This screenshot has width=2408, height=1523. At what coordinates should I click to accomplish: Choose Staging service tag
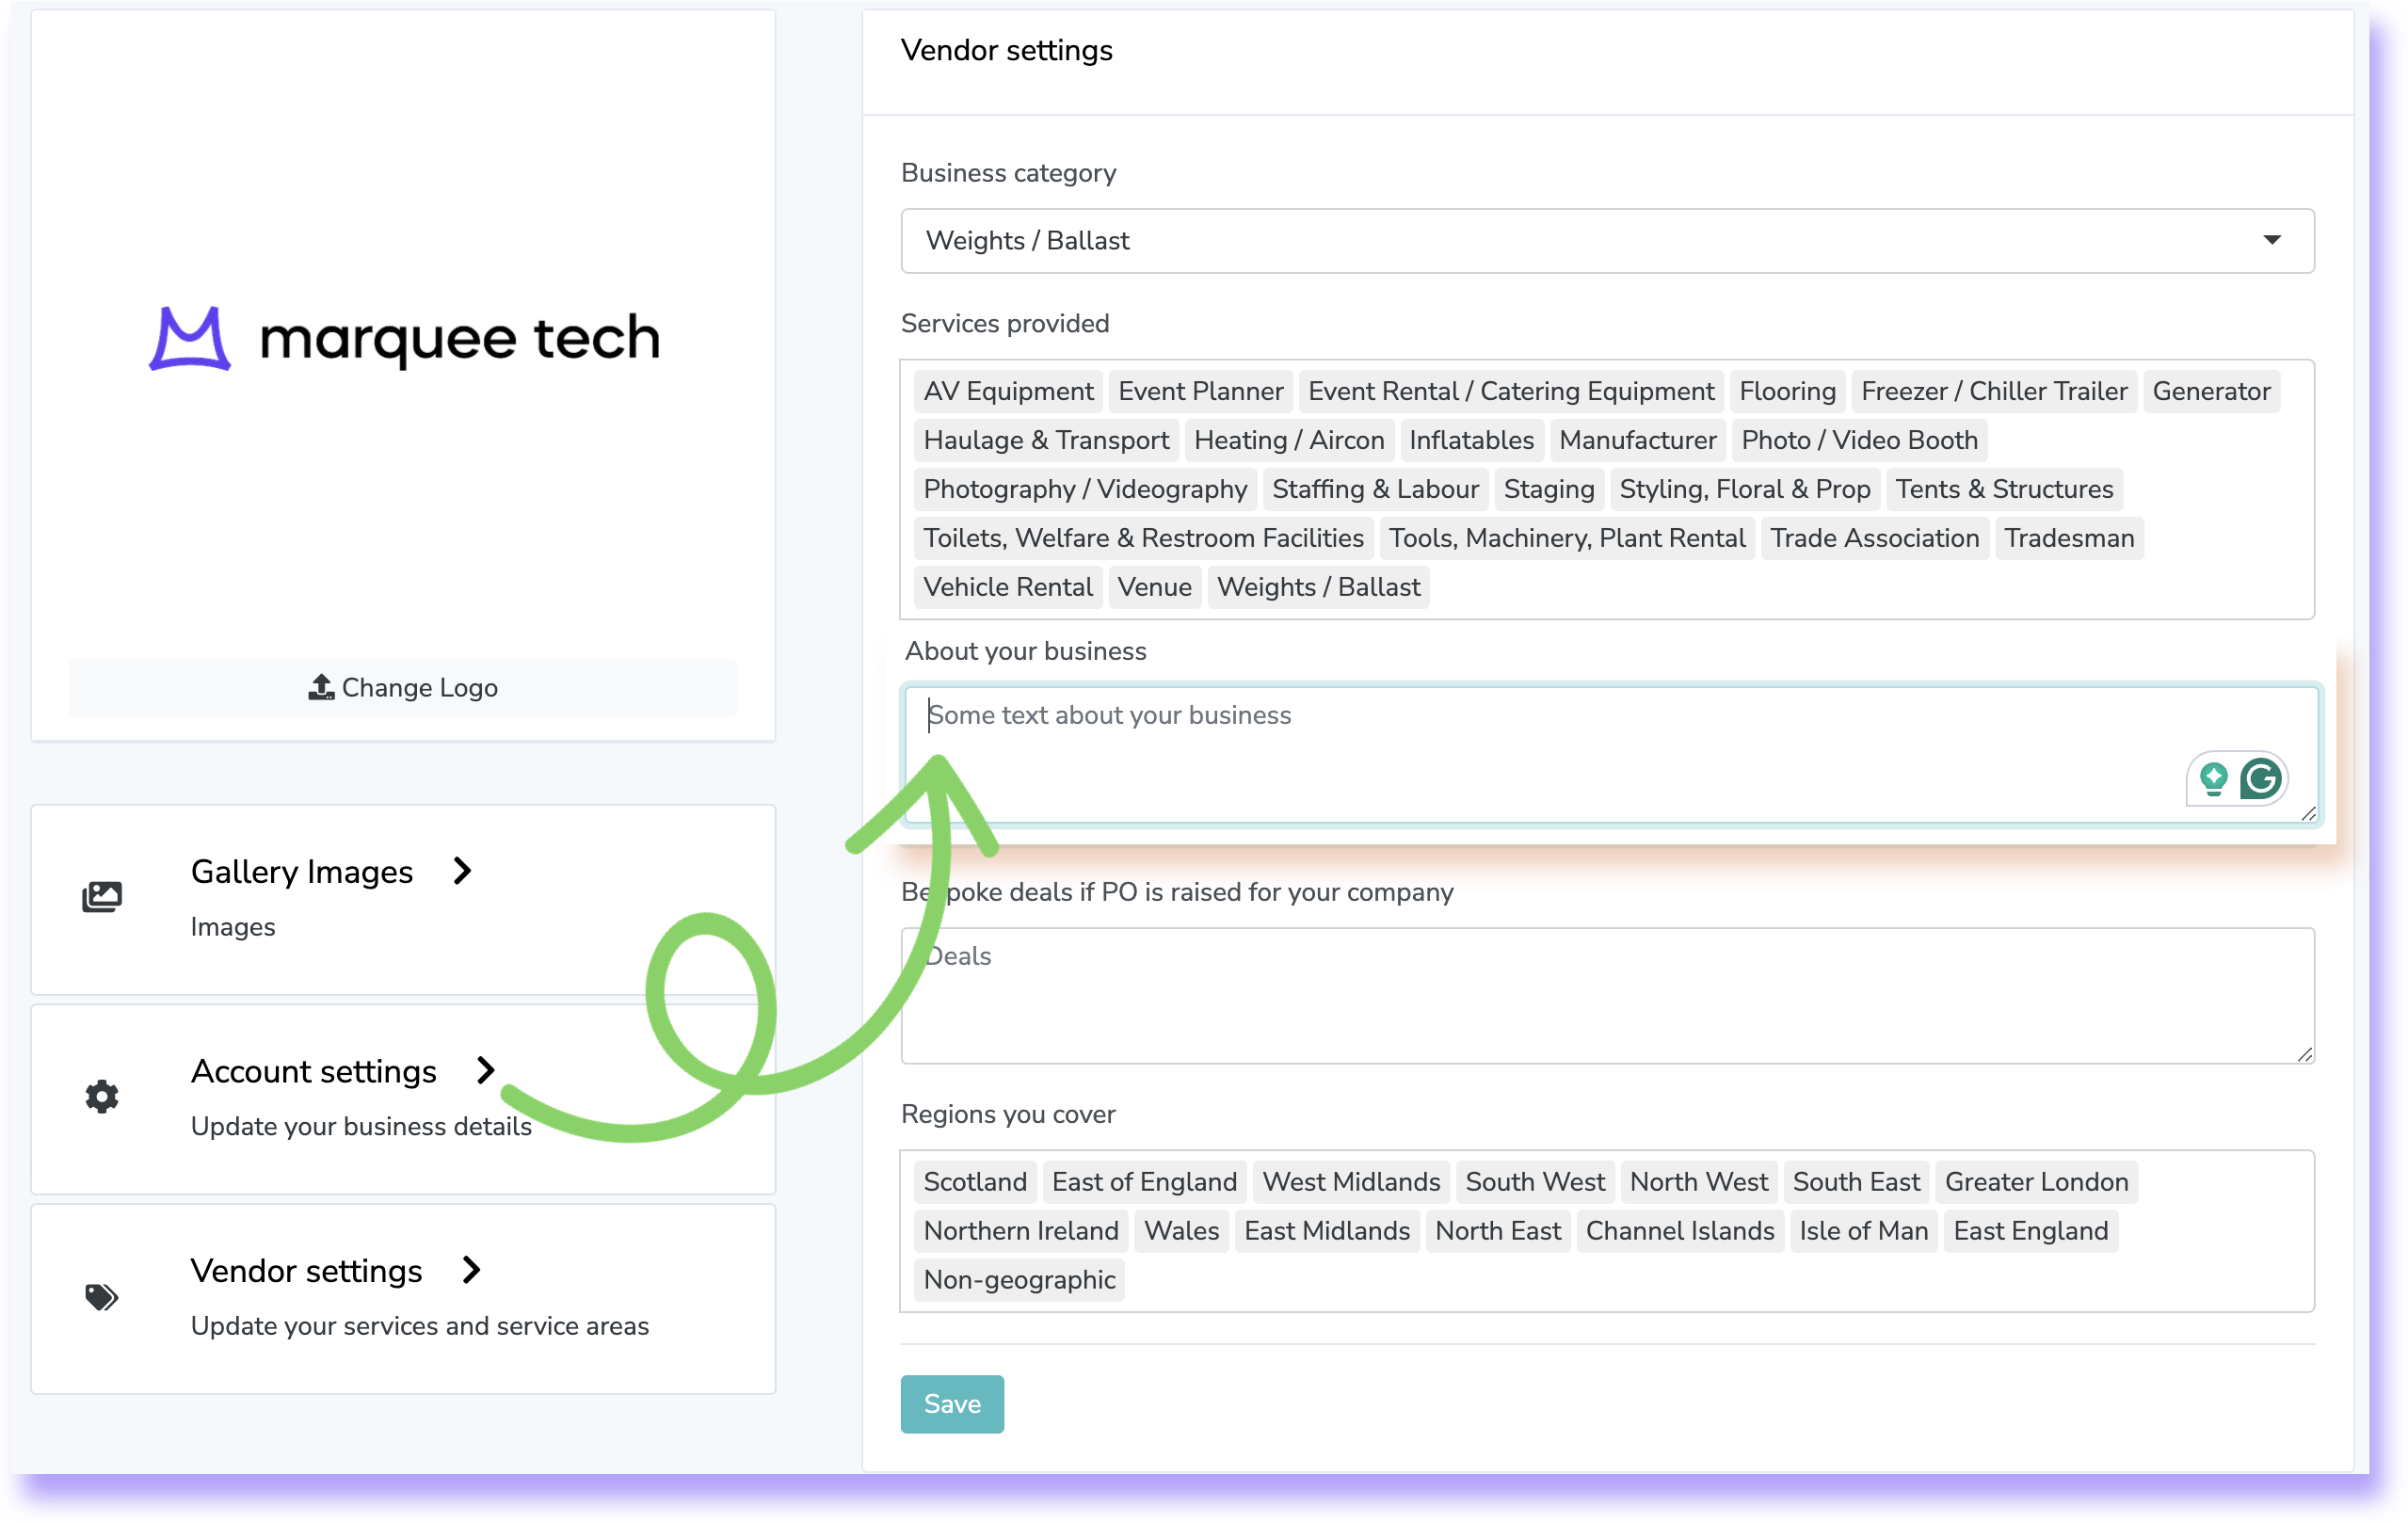[1549, 489]
